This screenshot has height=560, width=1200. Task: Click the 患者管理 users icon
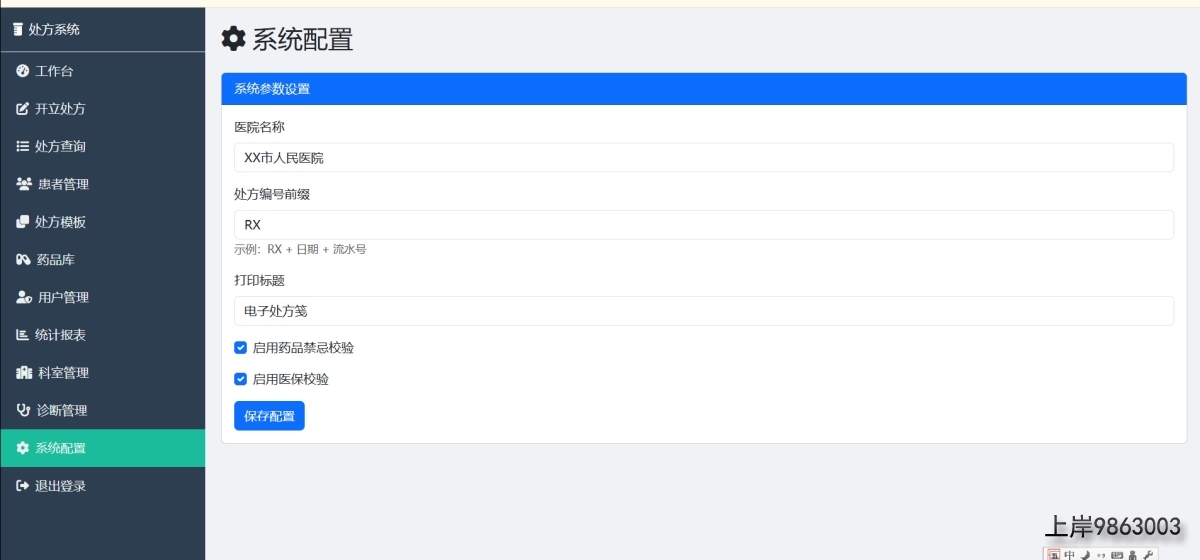tap(24, 184)
